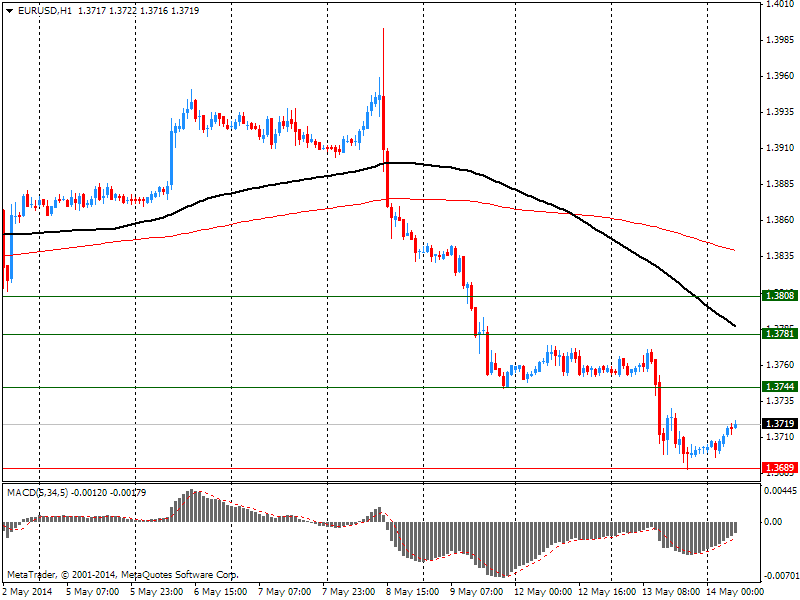
Task: Click the 14 May 00:00 time label
Action: click(x=735, y=592)
